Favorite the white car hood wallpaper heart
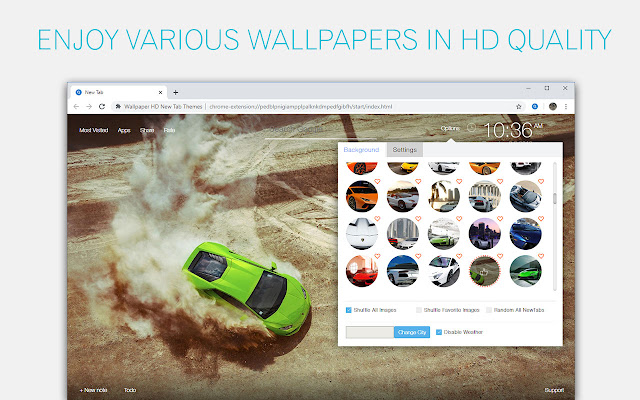Screen dimensions: 640x400 point(377,219)
